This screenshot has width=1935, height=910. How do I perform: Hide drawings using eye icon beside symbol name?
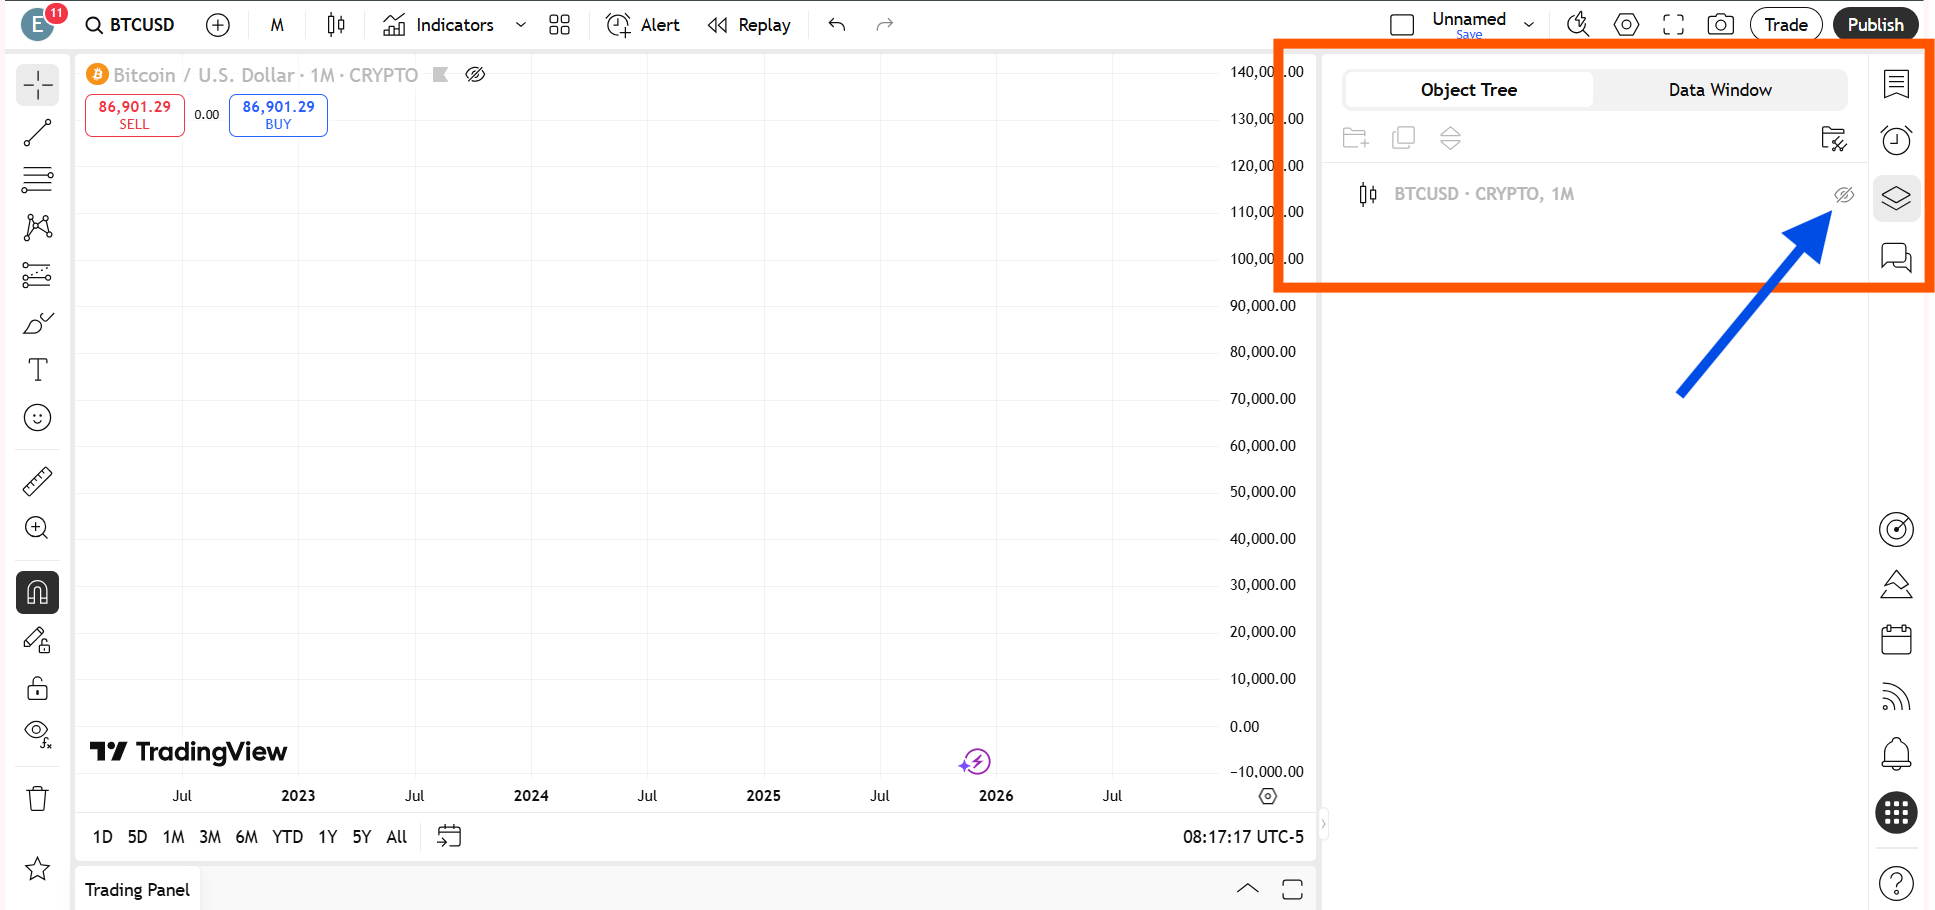click(x=475, y=74)
